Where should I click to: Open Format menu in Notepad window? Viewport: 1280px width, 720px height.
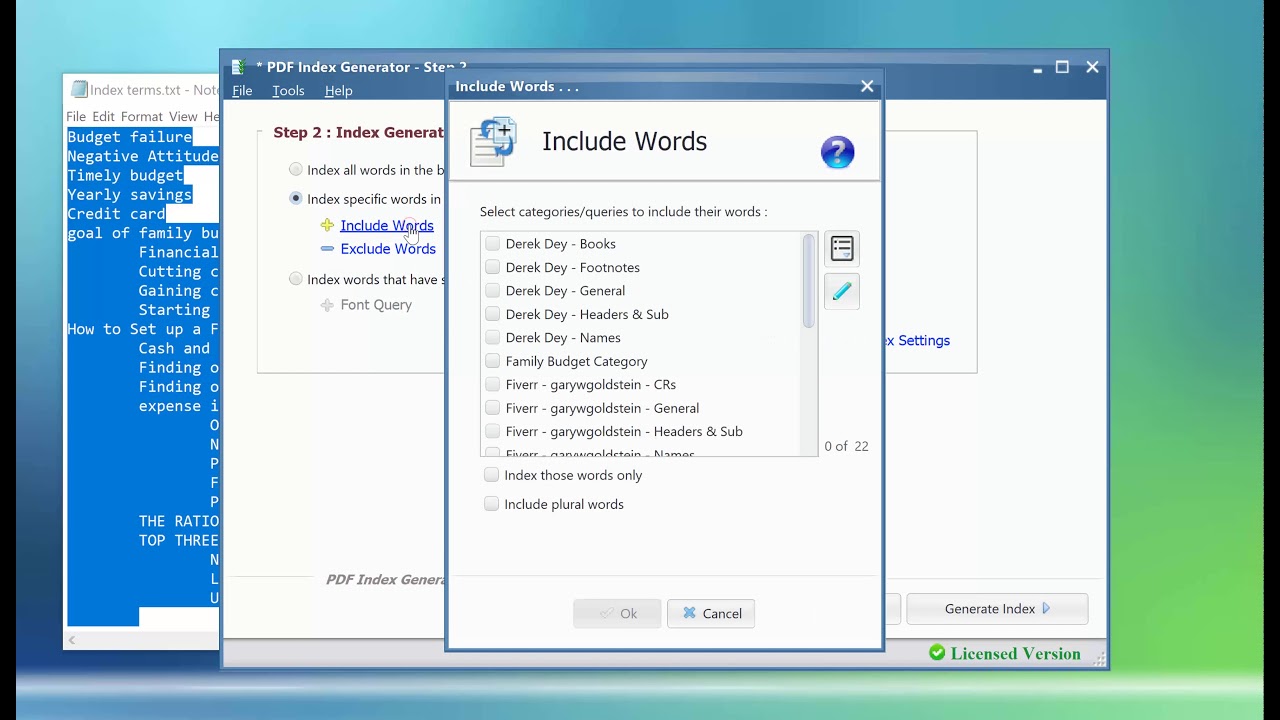(x=141, y=117)
